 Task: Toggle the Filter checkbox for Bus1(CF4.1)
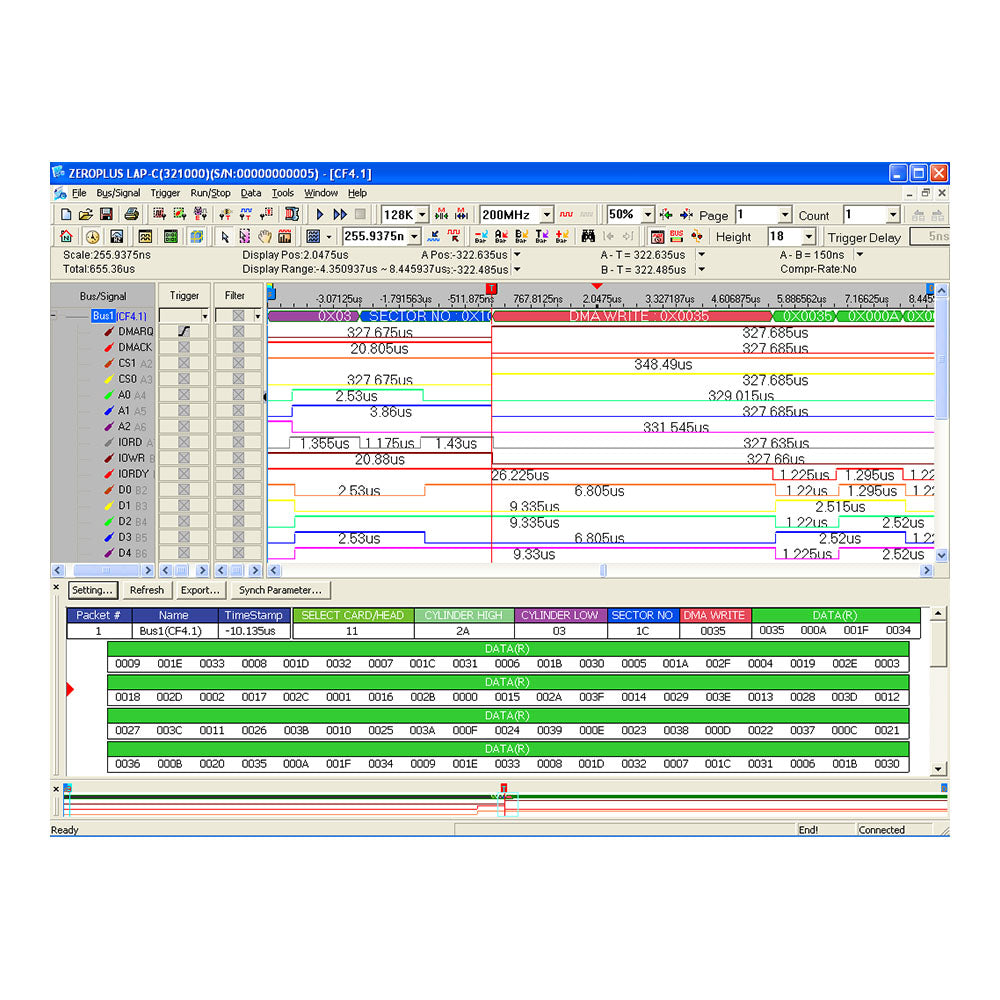238,316
